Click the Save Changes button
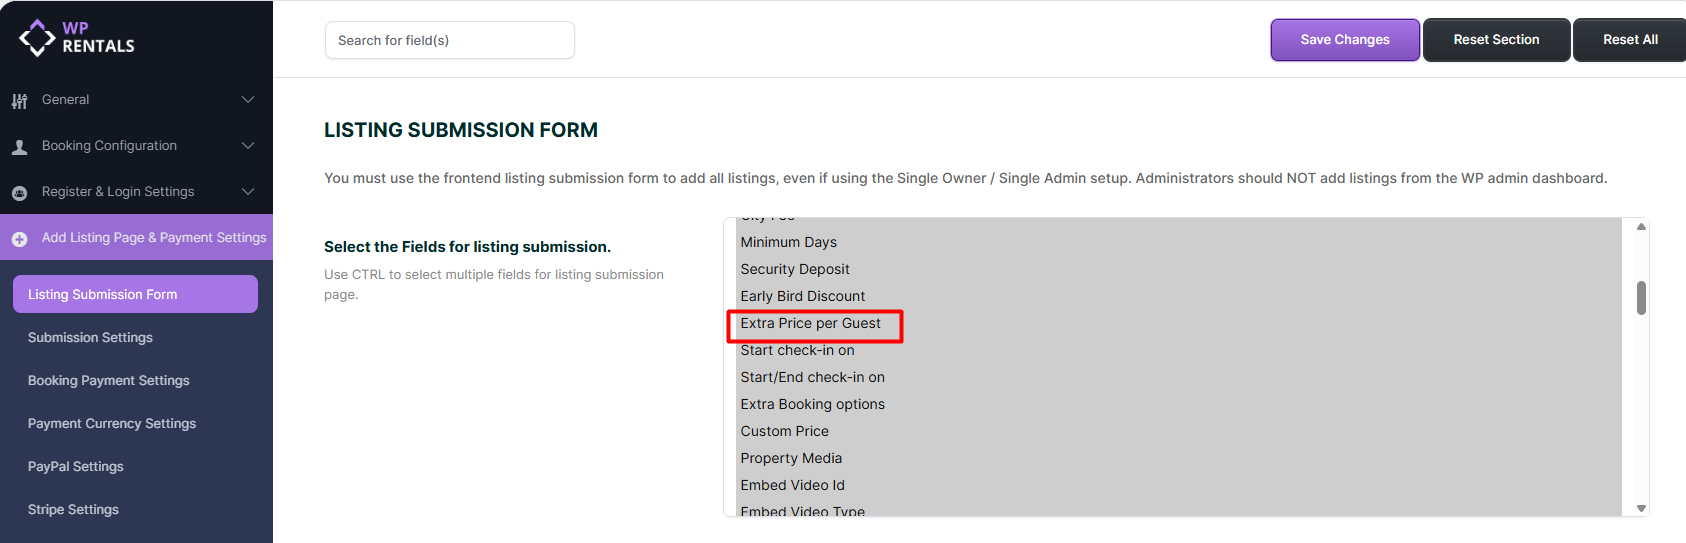 tap(1345, 40)
